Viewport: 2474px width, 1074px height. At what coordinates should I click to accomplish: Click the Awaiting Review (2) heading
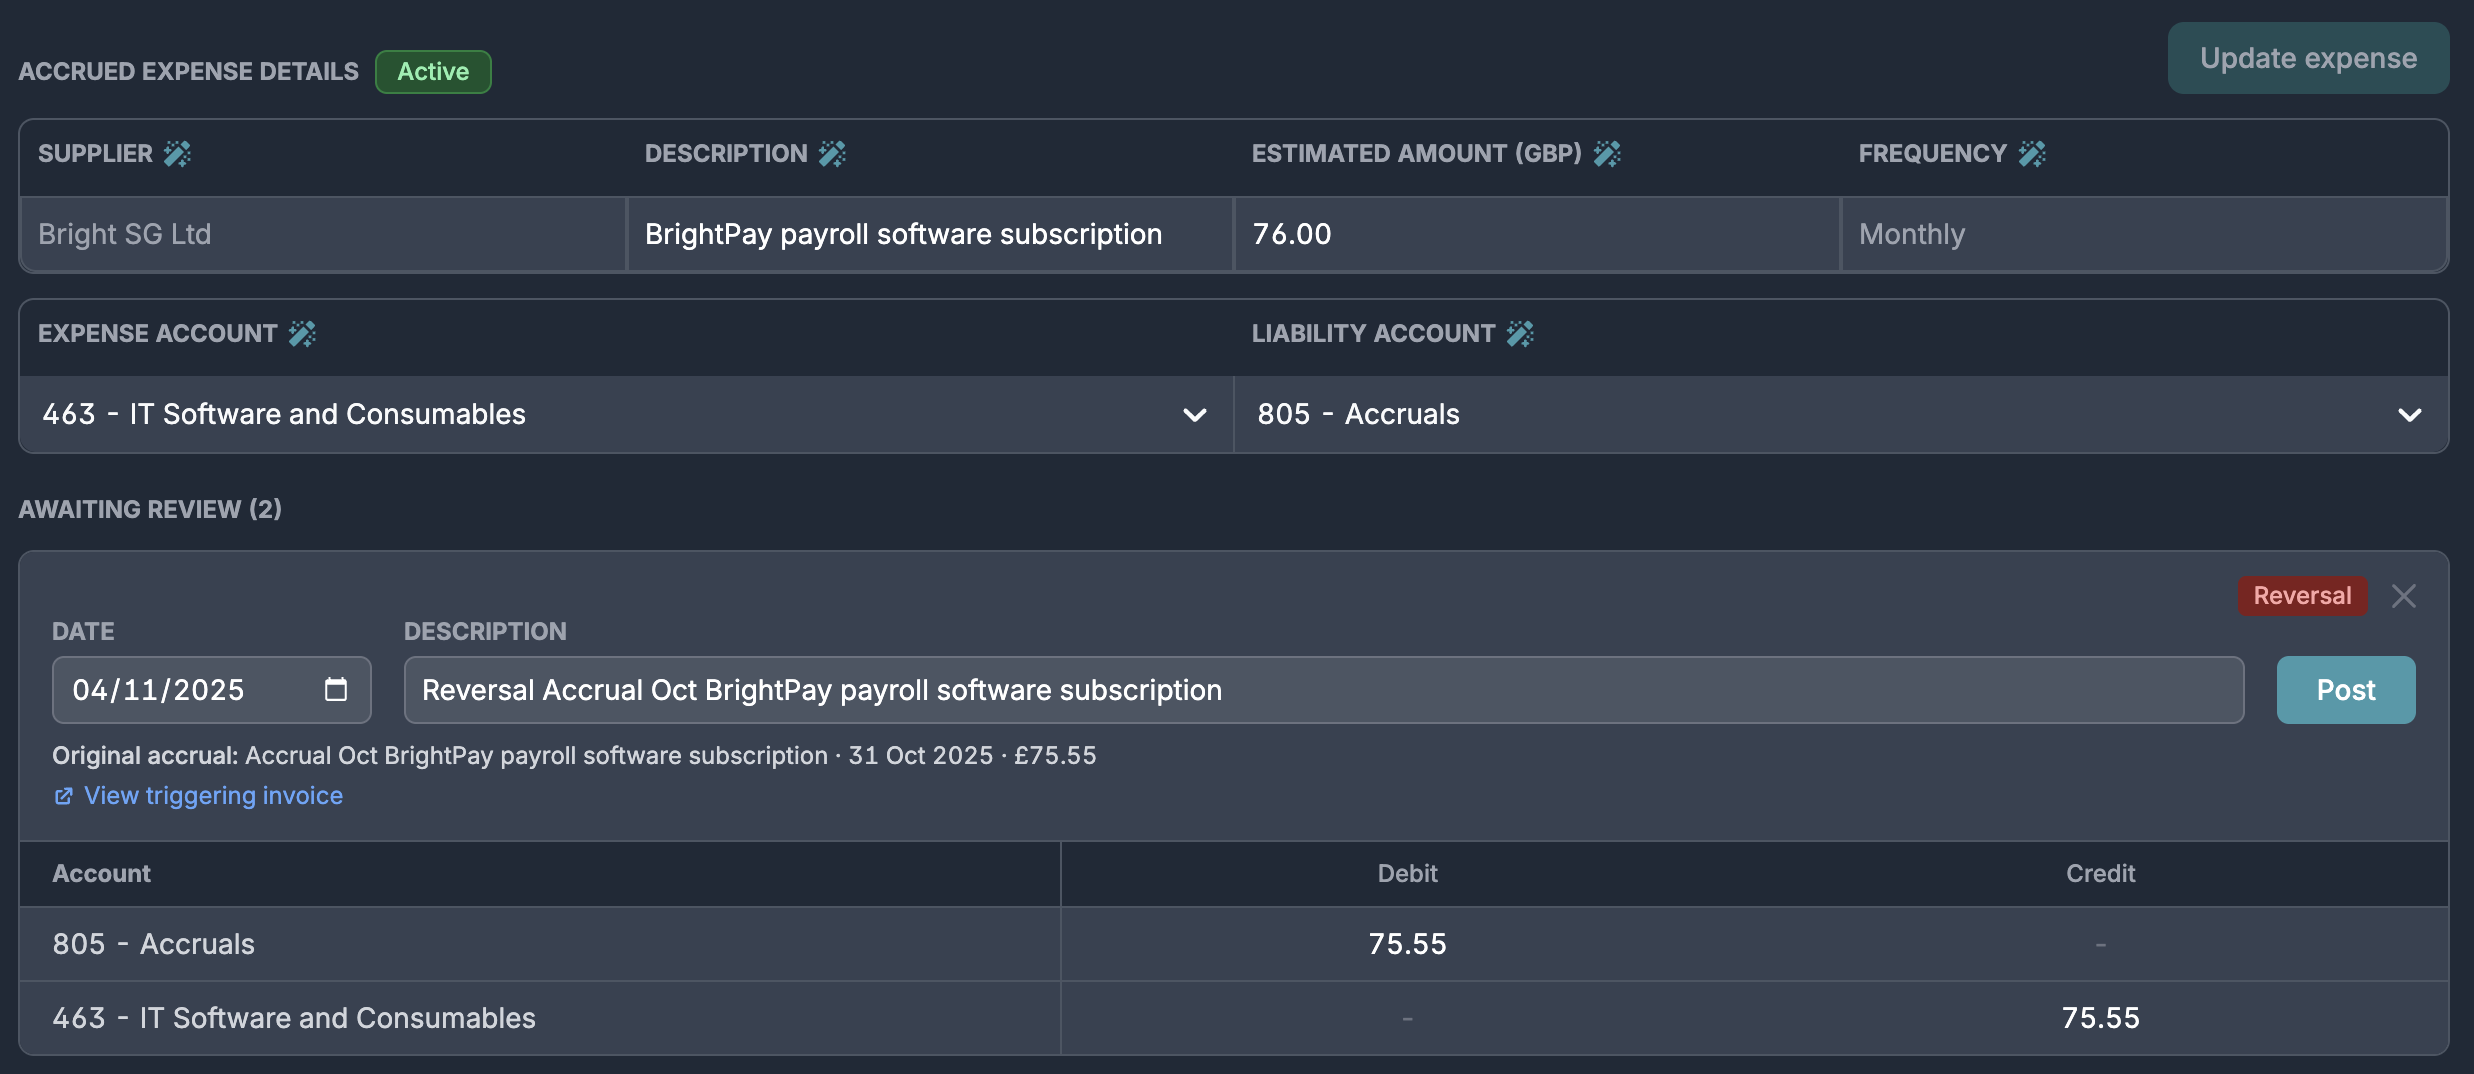pyautogui.click(x=150, y=509)
